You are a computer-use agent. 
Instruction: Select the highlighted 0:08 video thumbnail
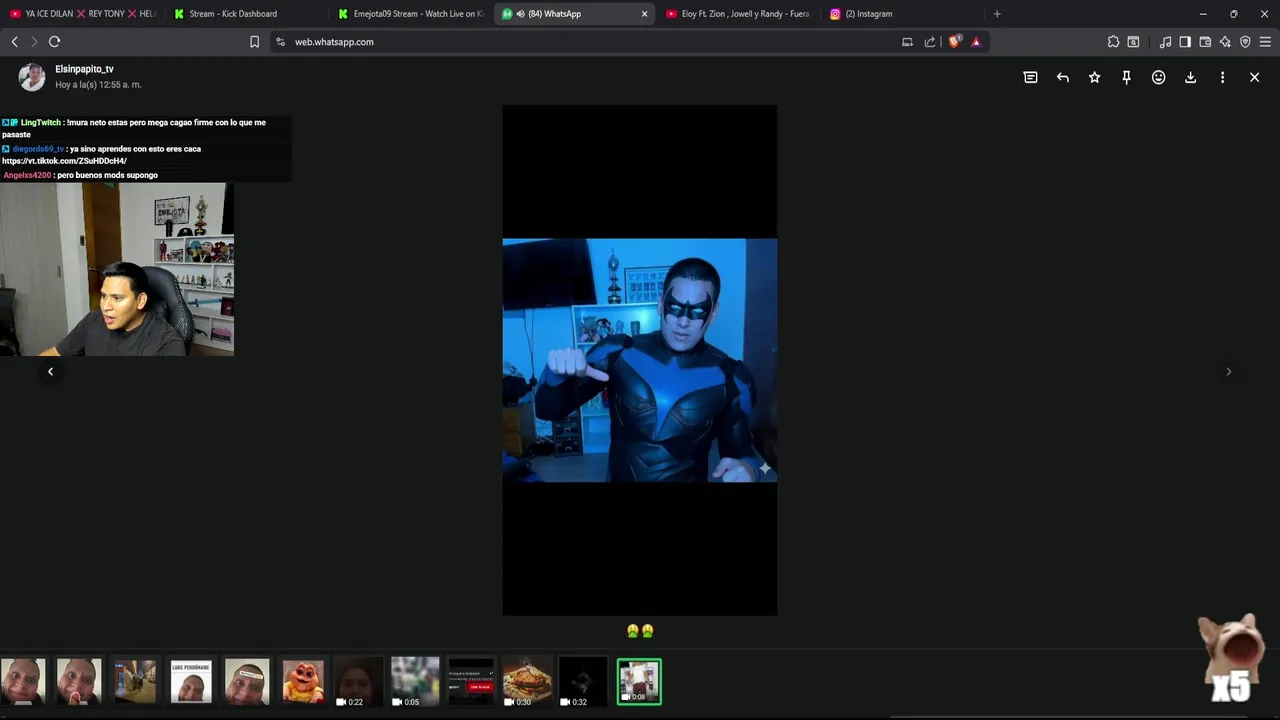tap(639, 681)
